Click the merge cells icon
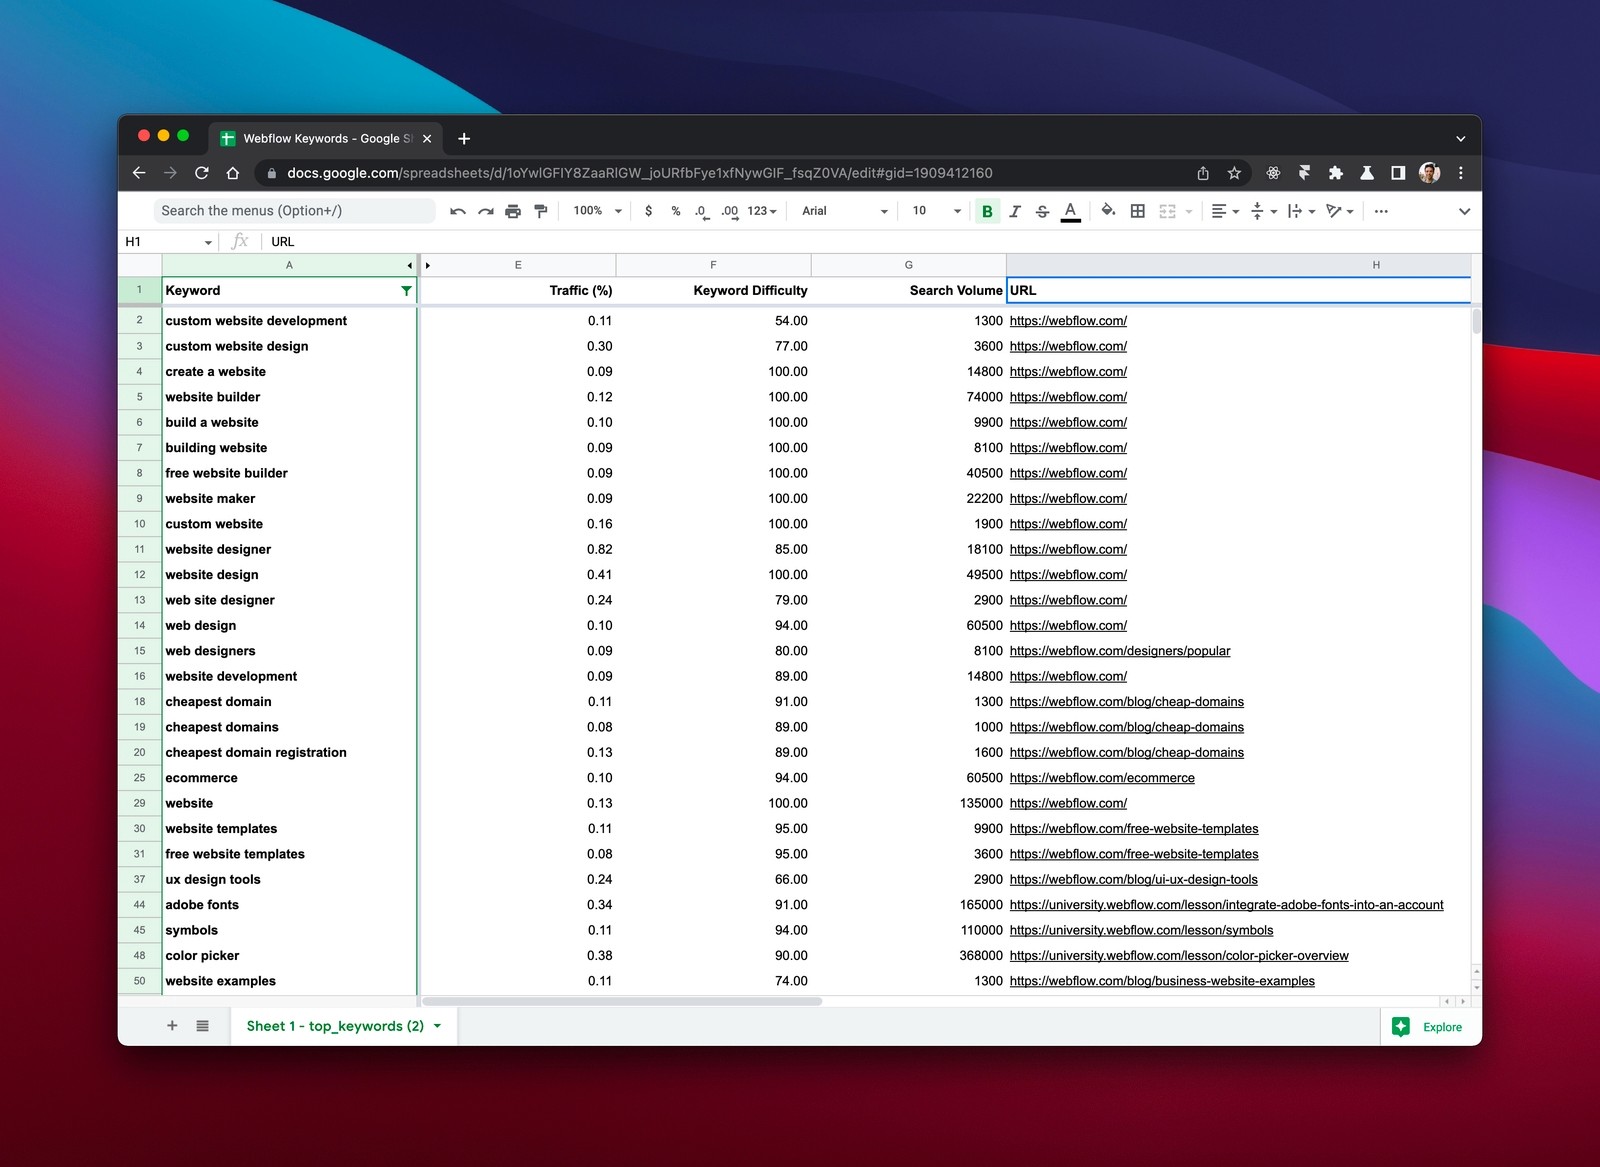1600x1167 pixels. pyautogui.click(x=1167, y=211)
